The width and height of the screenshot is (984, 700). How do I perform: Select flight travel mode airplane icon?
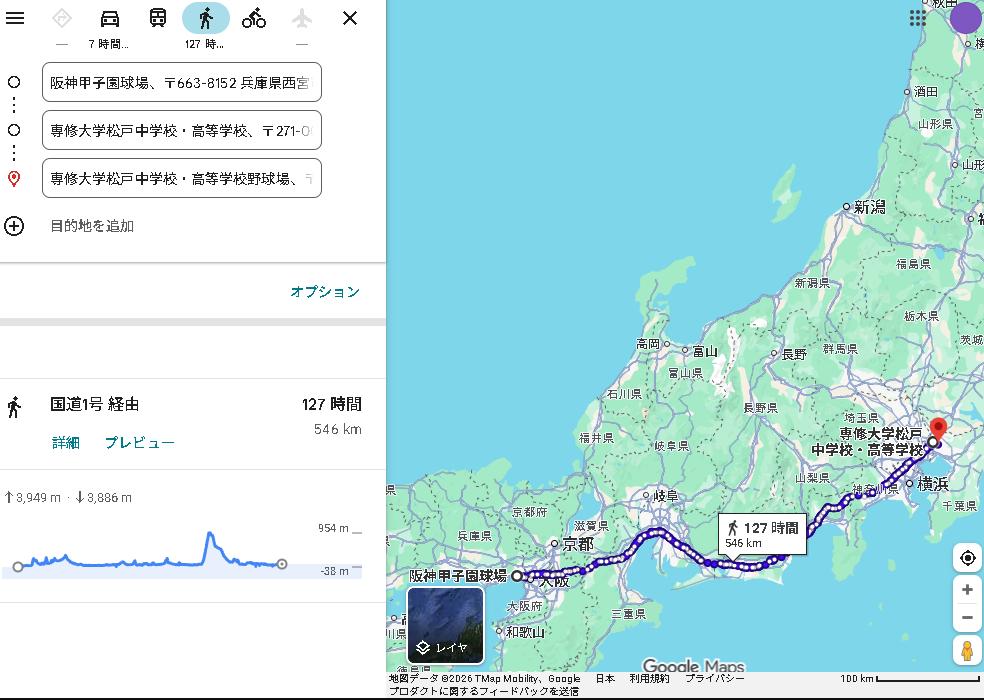coord(302,18)
